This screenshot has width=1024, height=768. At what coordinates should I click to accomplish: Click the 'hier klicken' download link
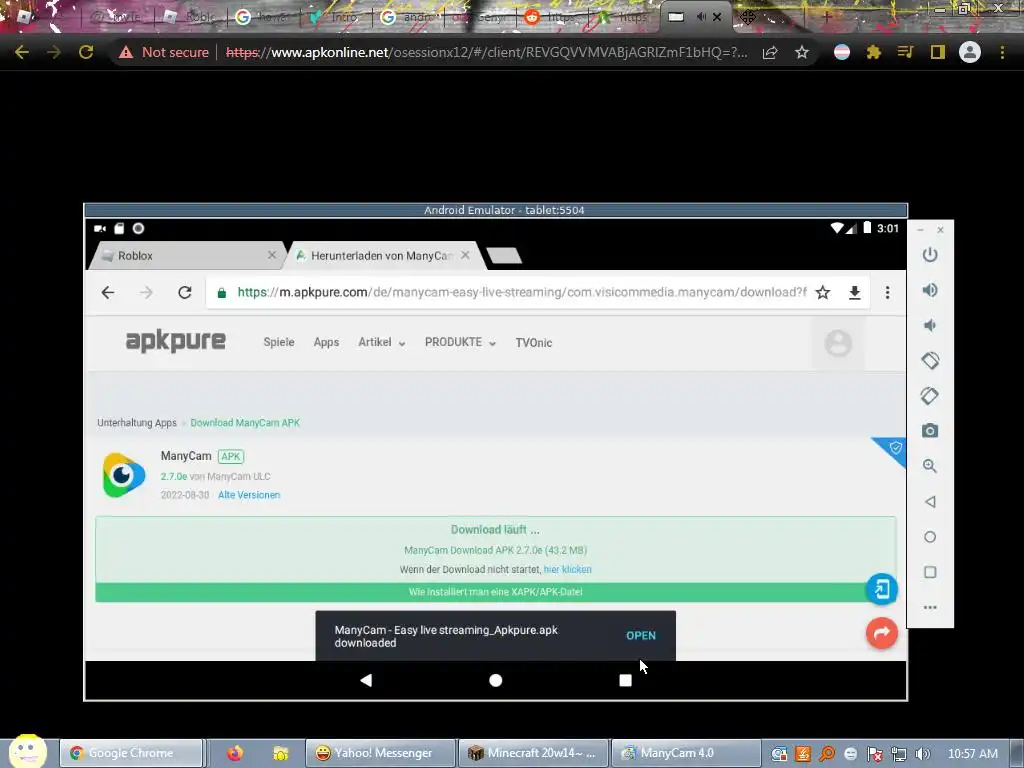568,569
